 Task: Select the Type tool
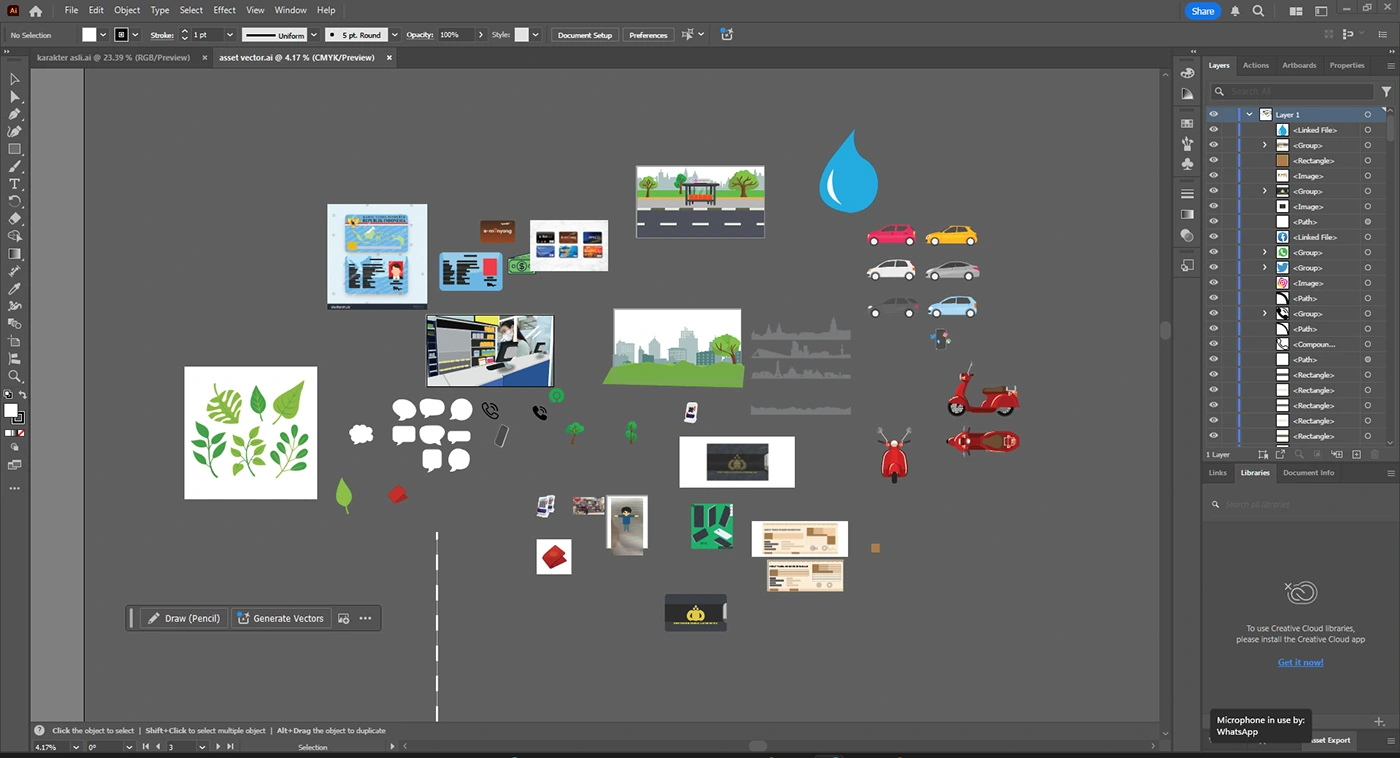click(x=15, y=184)
